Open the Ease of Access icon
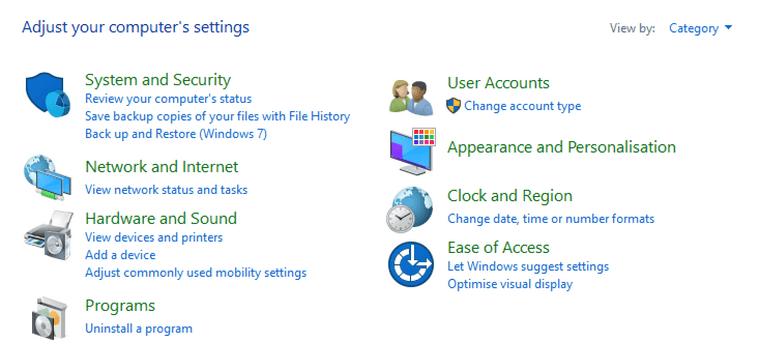760x362 pixels. tap(411, 264)
